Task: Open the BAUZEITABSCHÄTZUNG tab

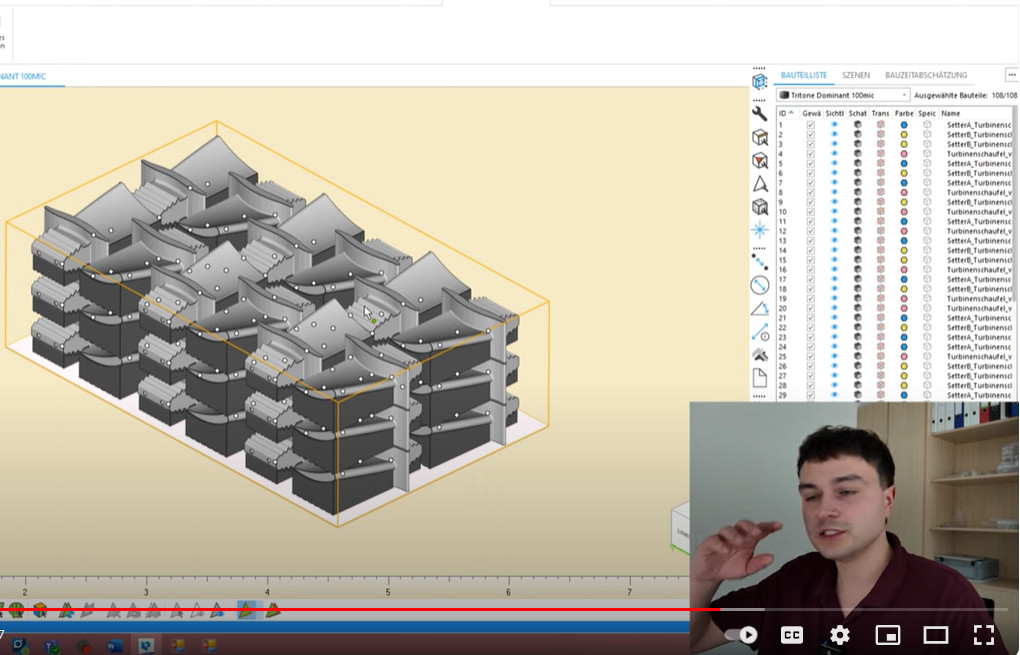Action: (926, 75)
